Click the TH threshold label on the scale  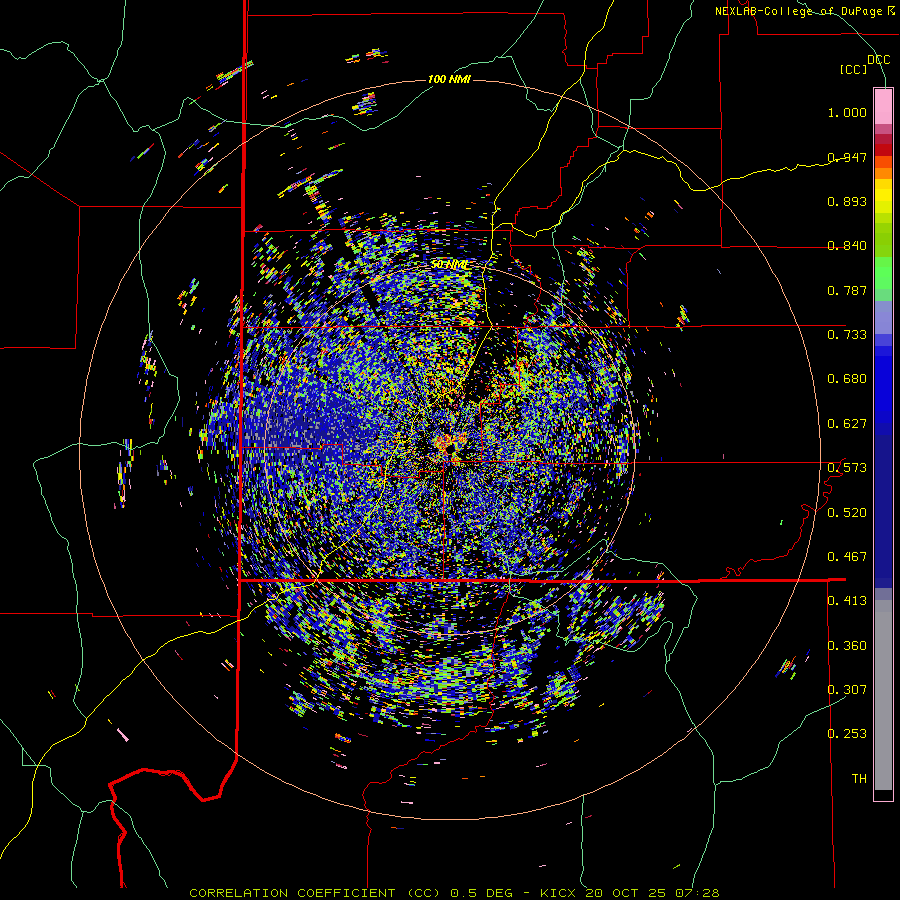click(859, 779)
